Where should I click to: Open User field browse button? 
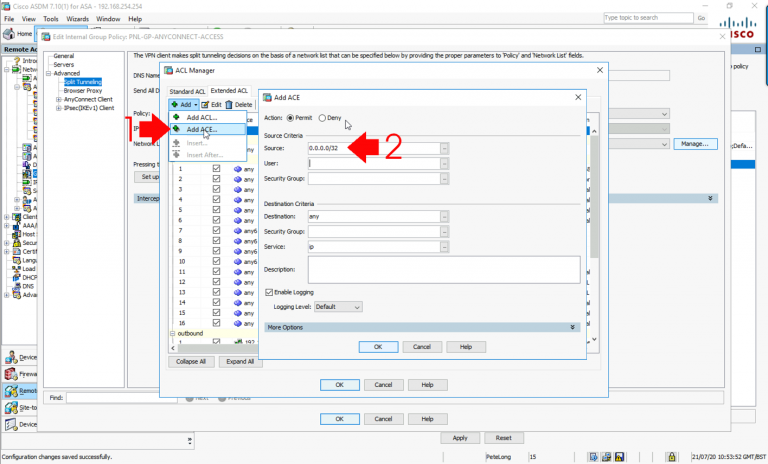pyautogui.click(x=444, y=163)
